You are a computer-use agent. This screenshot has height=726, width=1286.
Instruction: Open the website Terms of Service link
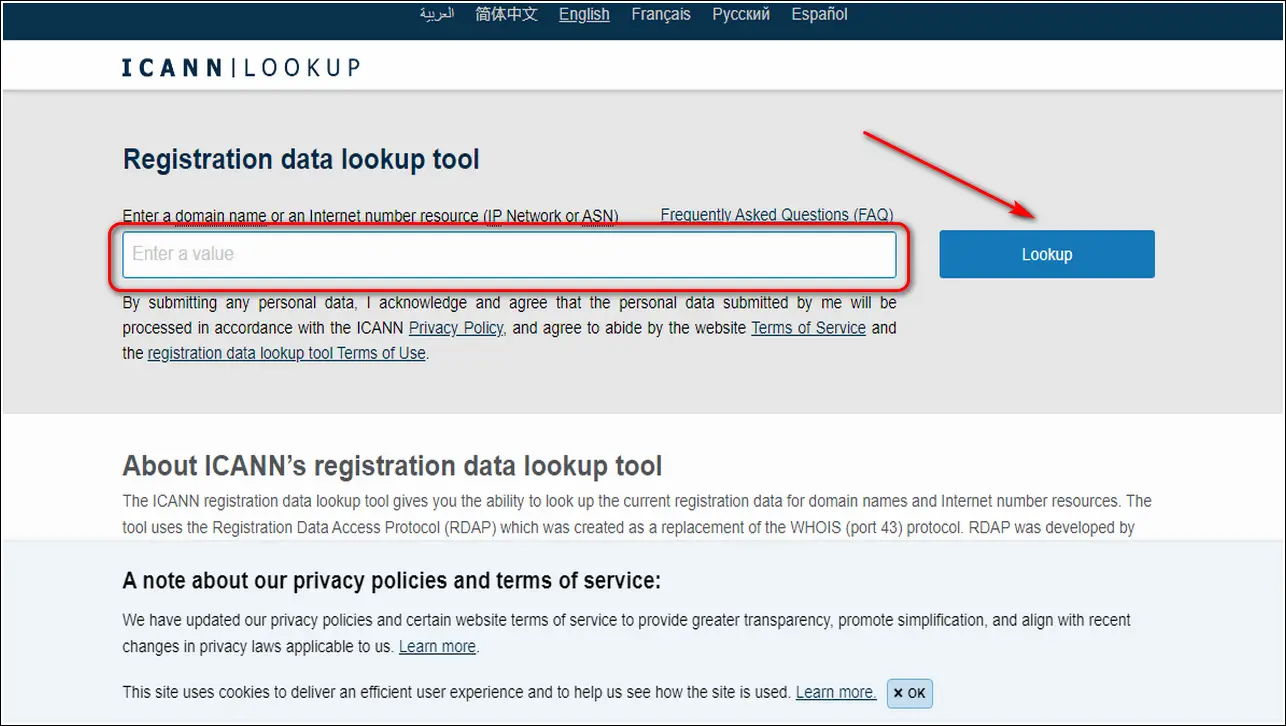808,328
